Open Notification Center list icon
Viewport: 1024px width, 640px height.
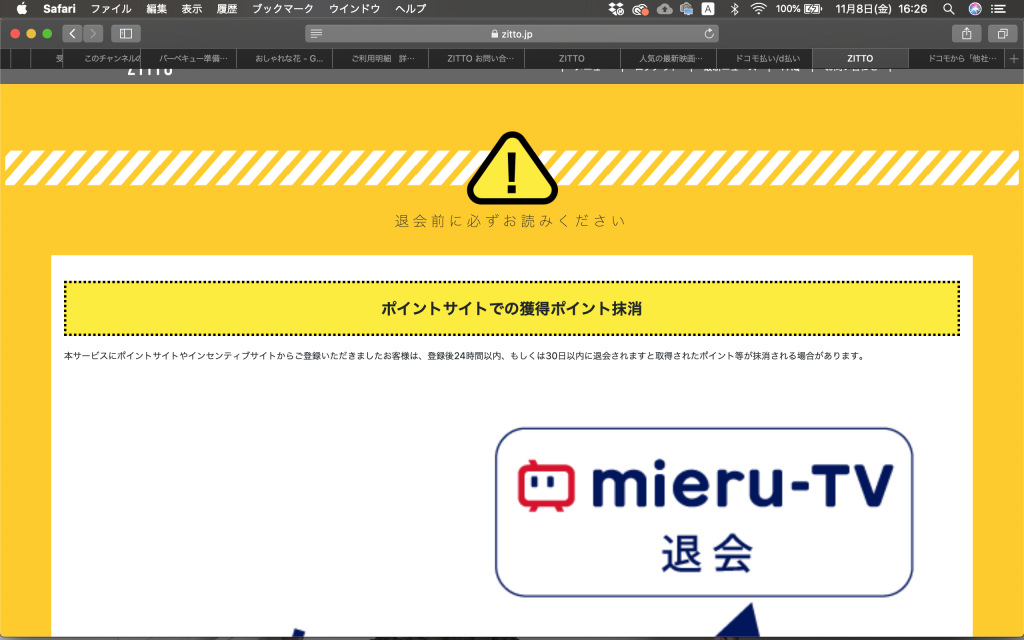pos(999,8)
